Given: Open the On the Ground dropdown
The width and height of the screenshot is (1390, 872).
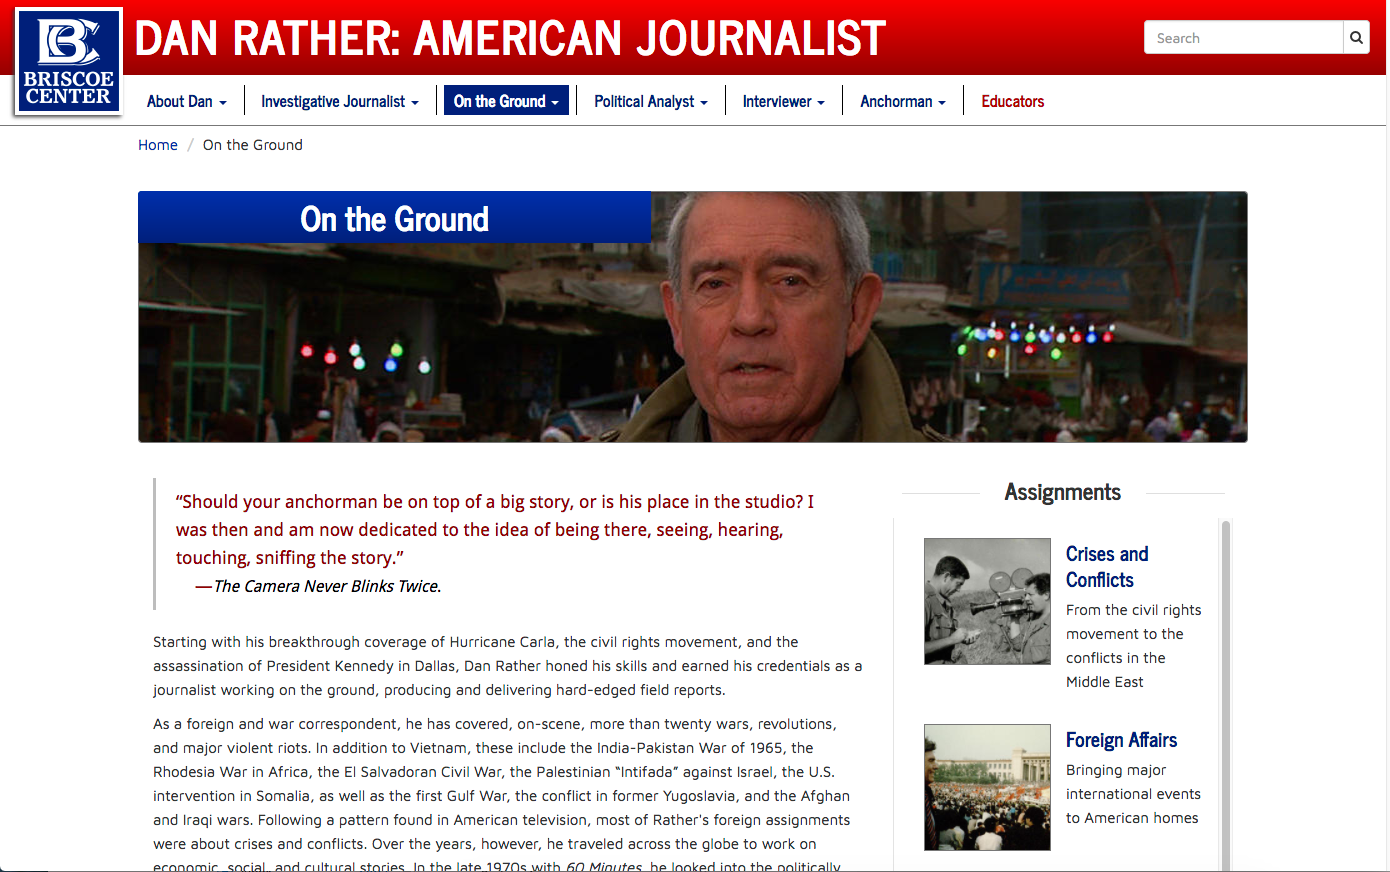Looking at the screenshot, I should click(x=506, y=101).
